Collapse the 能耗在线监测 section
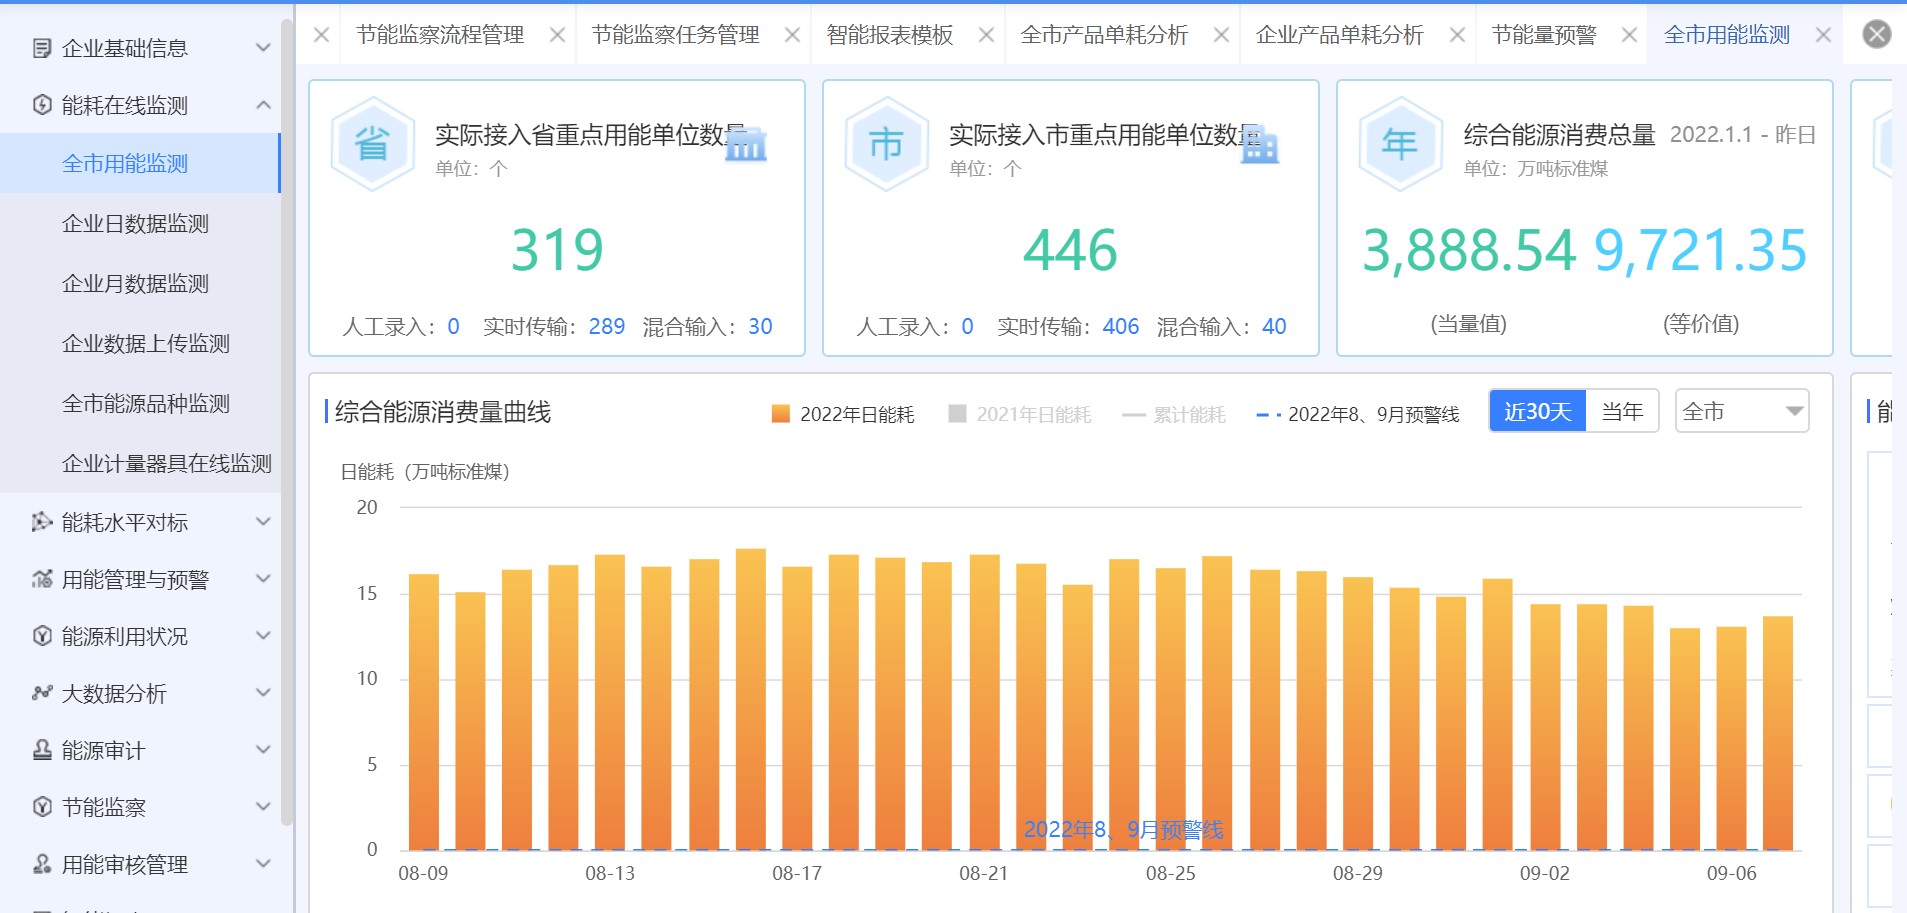1907x913 pixels. (x=263, y=105)
